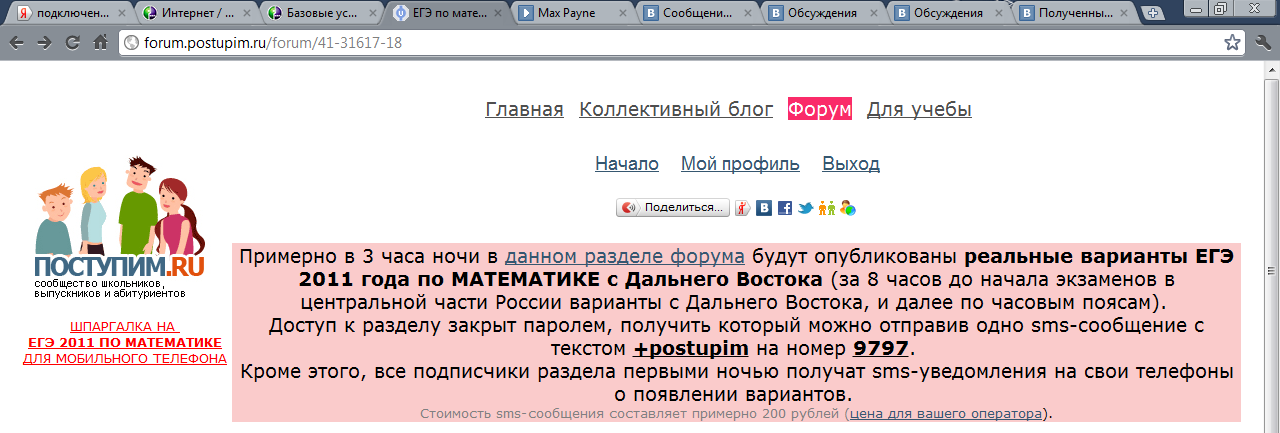Image resolution: width=1280 pixels, height=433 pixels.
Task: Share the page via the Twitter bird icon
Action: click(x=805, y=208)
